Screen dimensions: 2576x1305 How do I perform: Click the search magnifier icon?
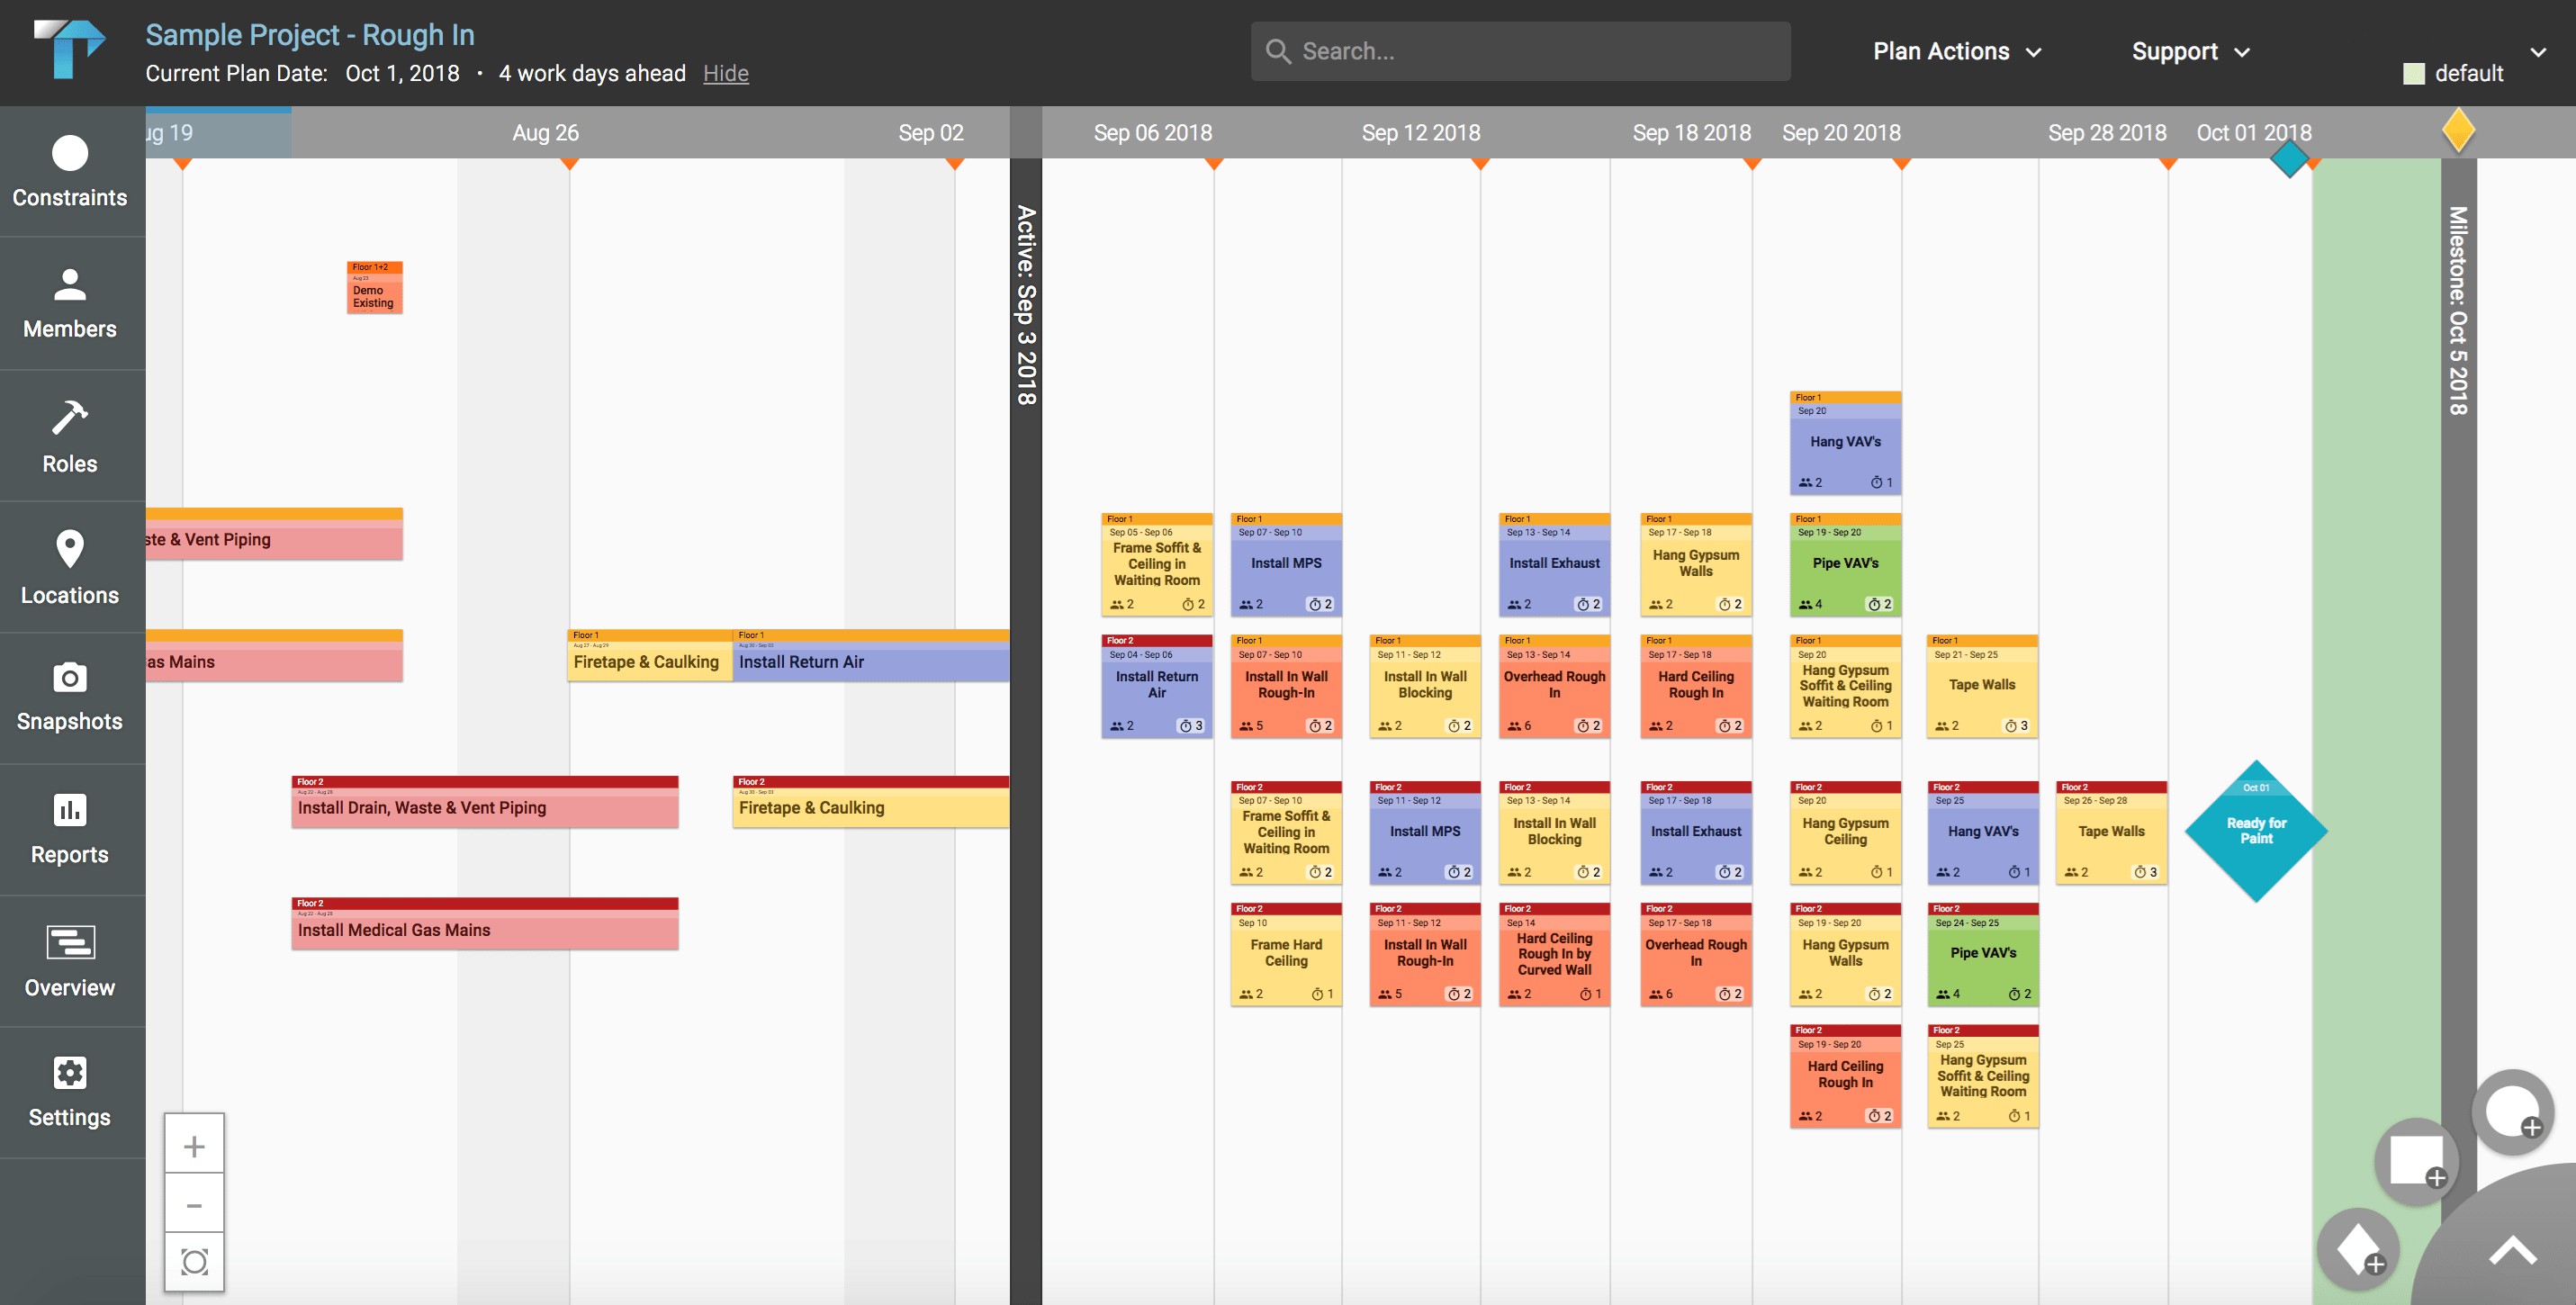tap(1279, 50)
